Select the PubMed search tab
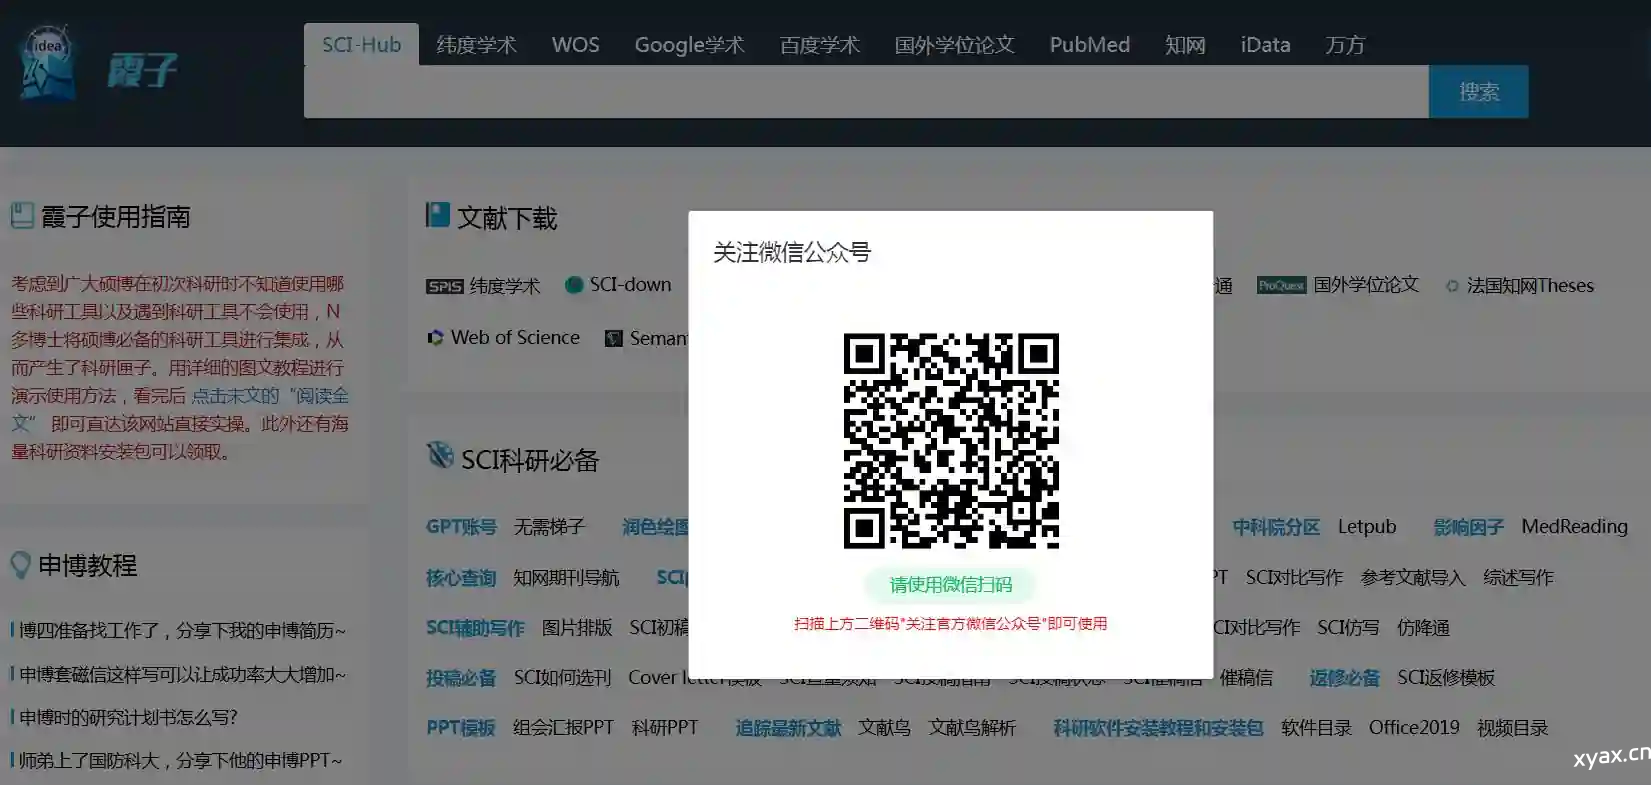The image size is (1651, 785). [1089, 45]
